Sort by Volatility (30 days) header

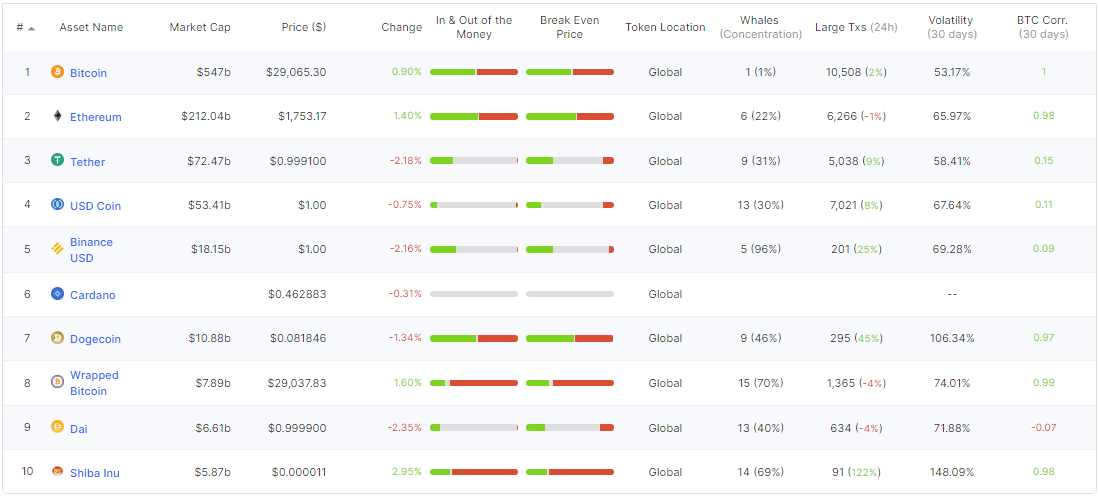point(951,27)
